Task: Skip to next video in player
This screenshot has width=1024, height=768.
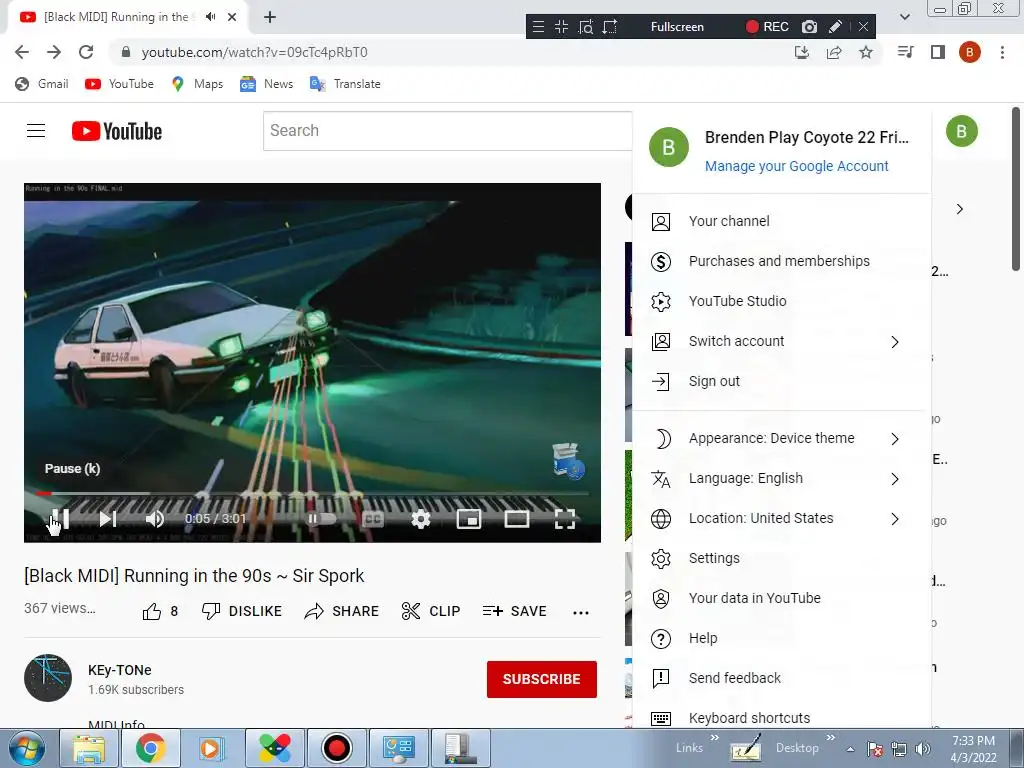Action: coord(108,519)
